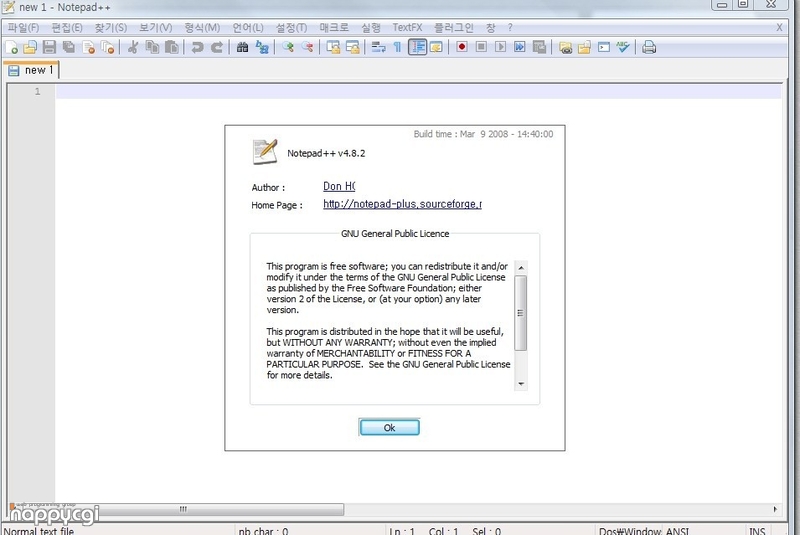This screenshot has width=800, height=535.
Task: Click license text scrollbar down arrow
Action: [x=520, y=384]
